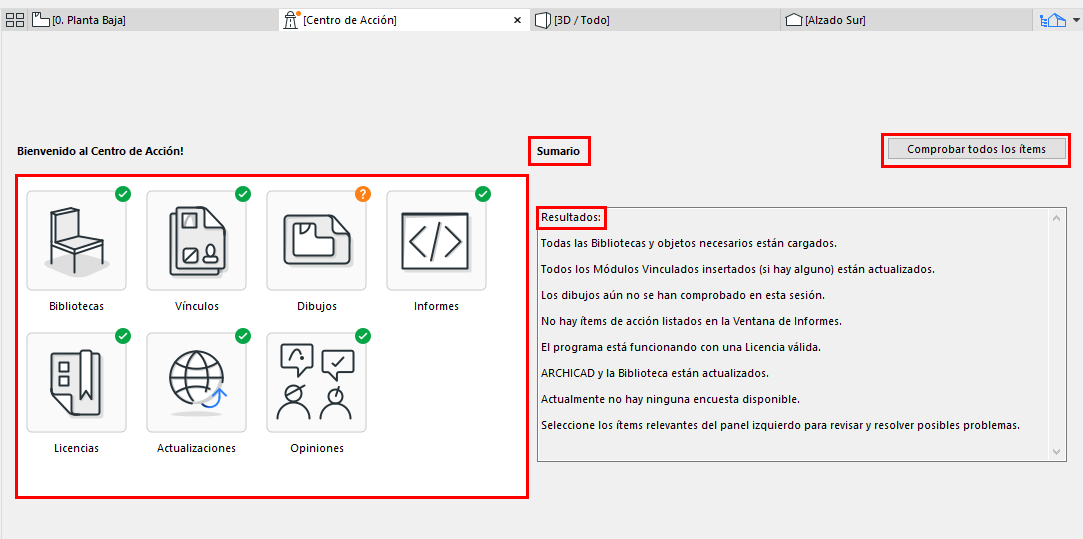Image resolution: width=1083 pixels, height=539 pixels.
Task: Open the Informes code icon
Action: pos(437,240)
